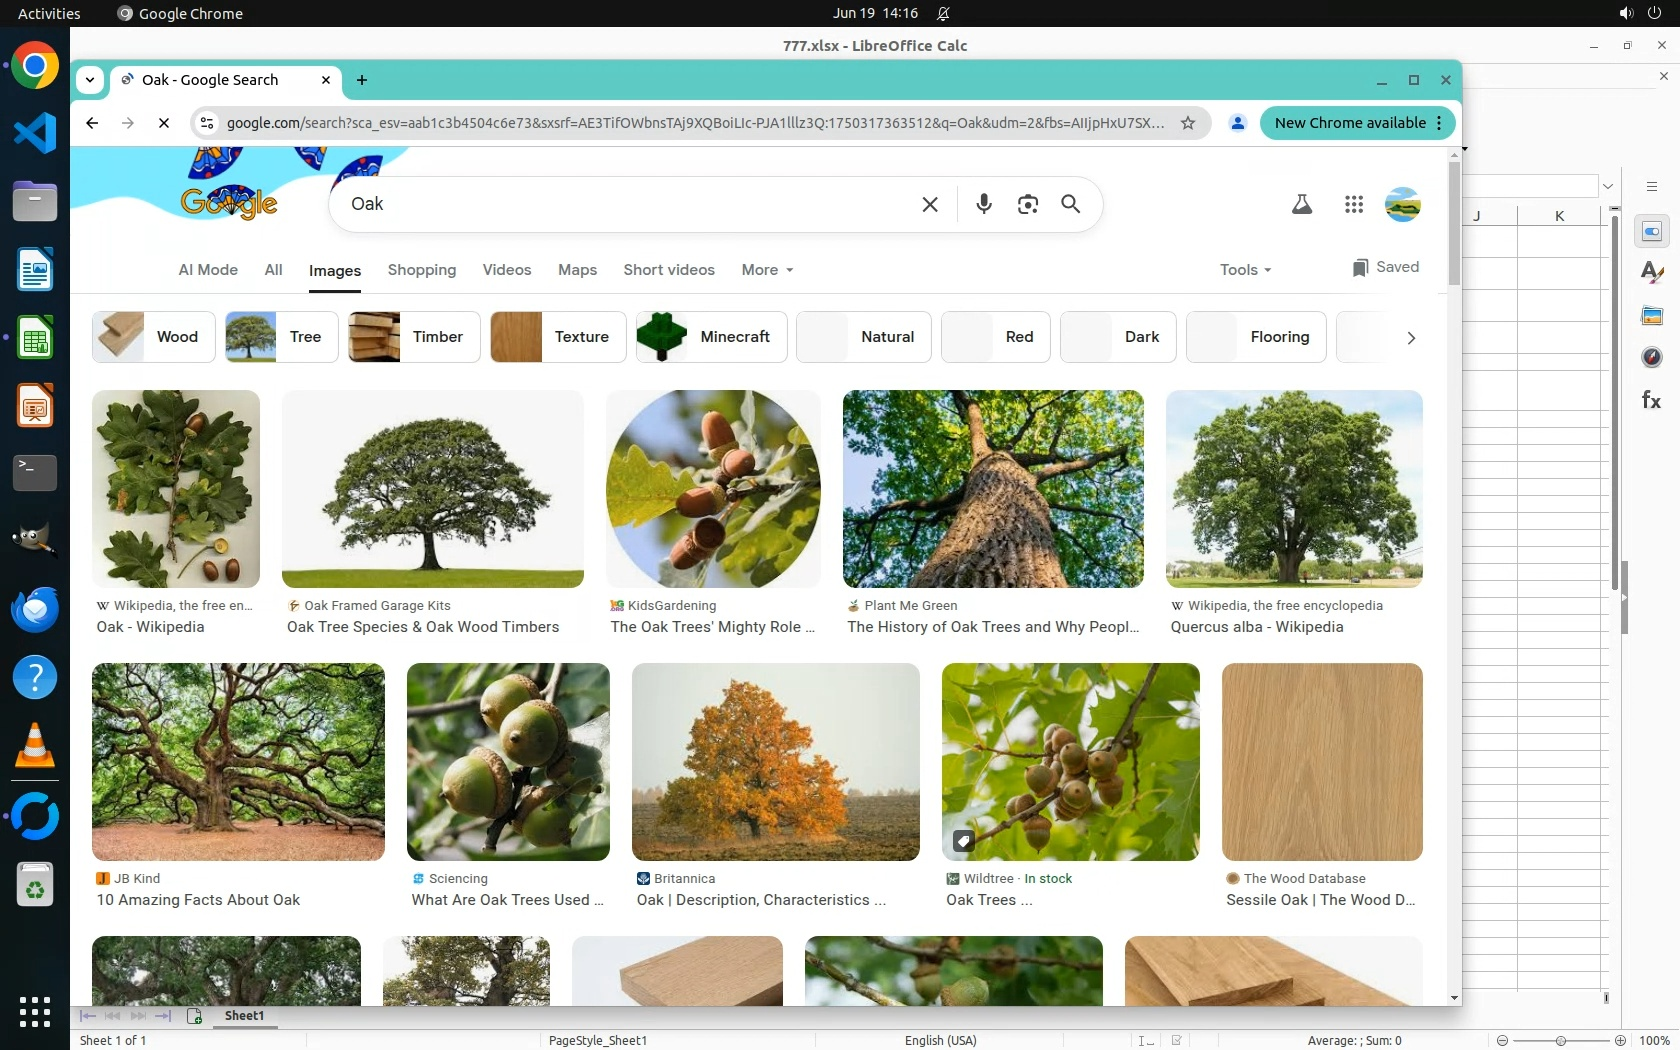Click the voice search microphone icon
The height and width of the screenshot is (1050, 1680).
984,204
